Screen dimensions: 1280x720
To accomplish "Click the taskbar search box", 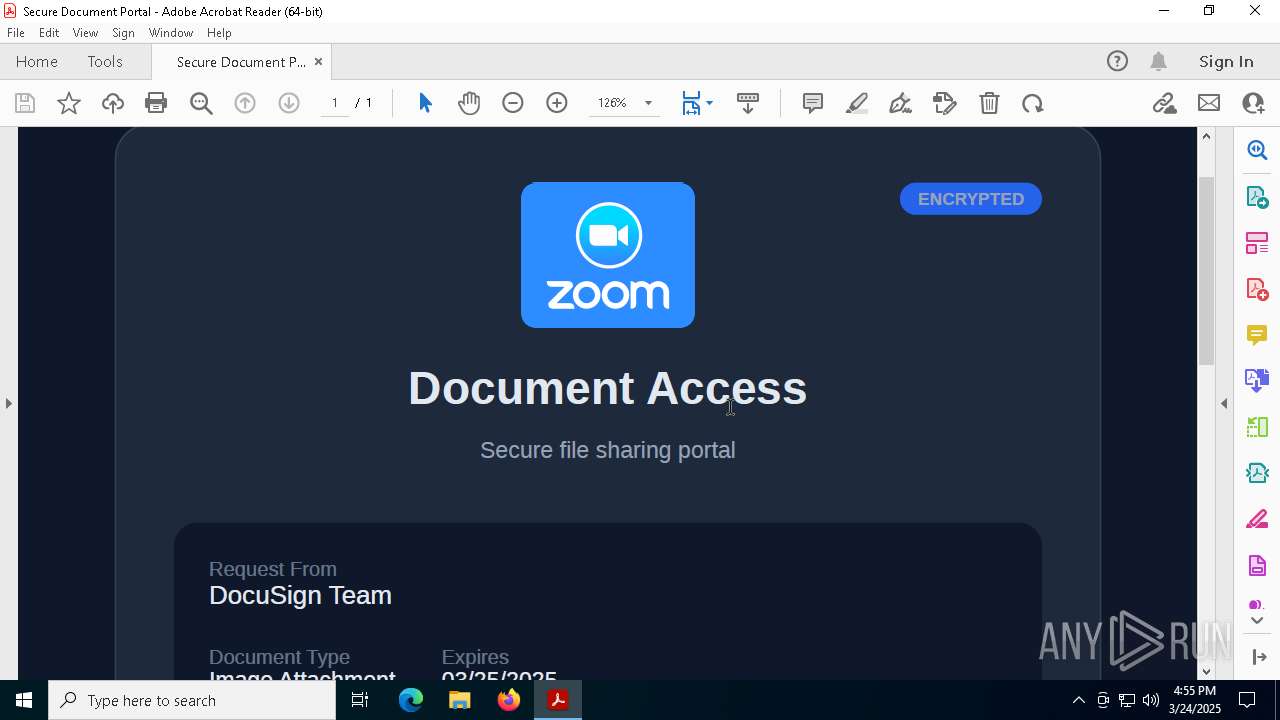I will pyautogui.click(x=192, y=700).
